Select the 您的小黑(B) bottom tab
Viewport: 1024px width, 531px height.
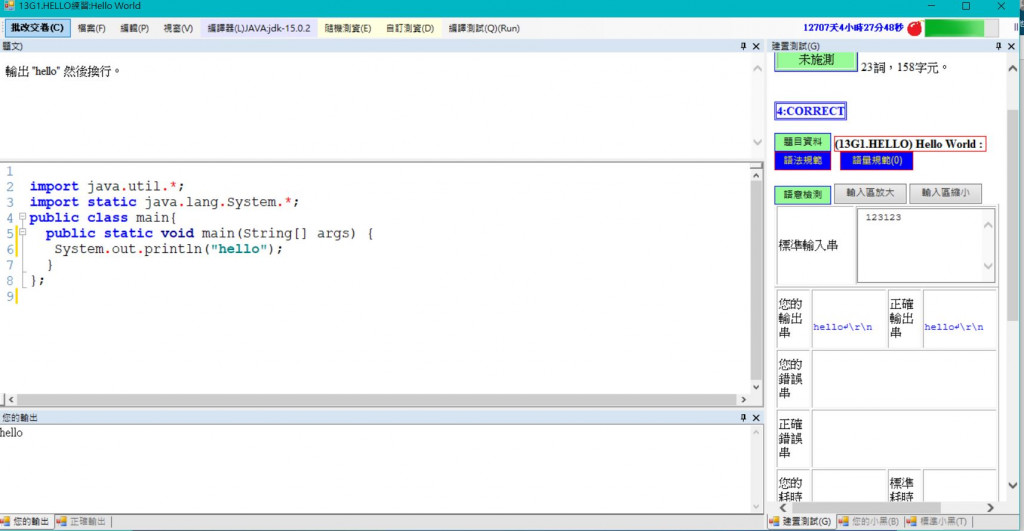coord(869,521)
